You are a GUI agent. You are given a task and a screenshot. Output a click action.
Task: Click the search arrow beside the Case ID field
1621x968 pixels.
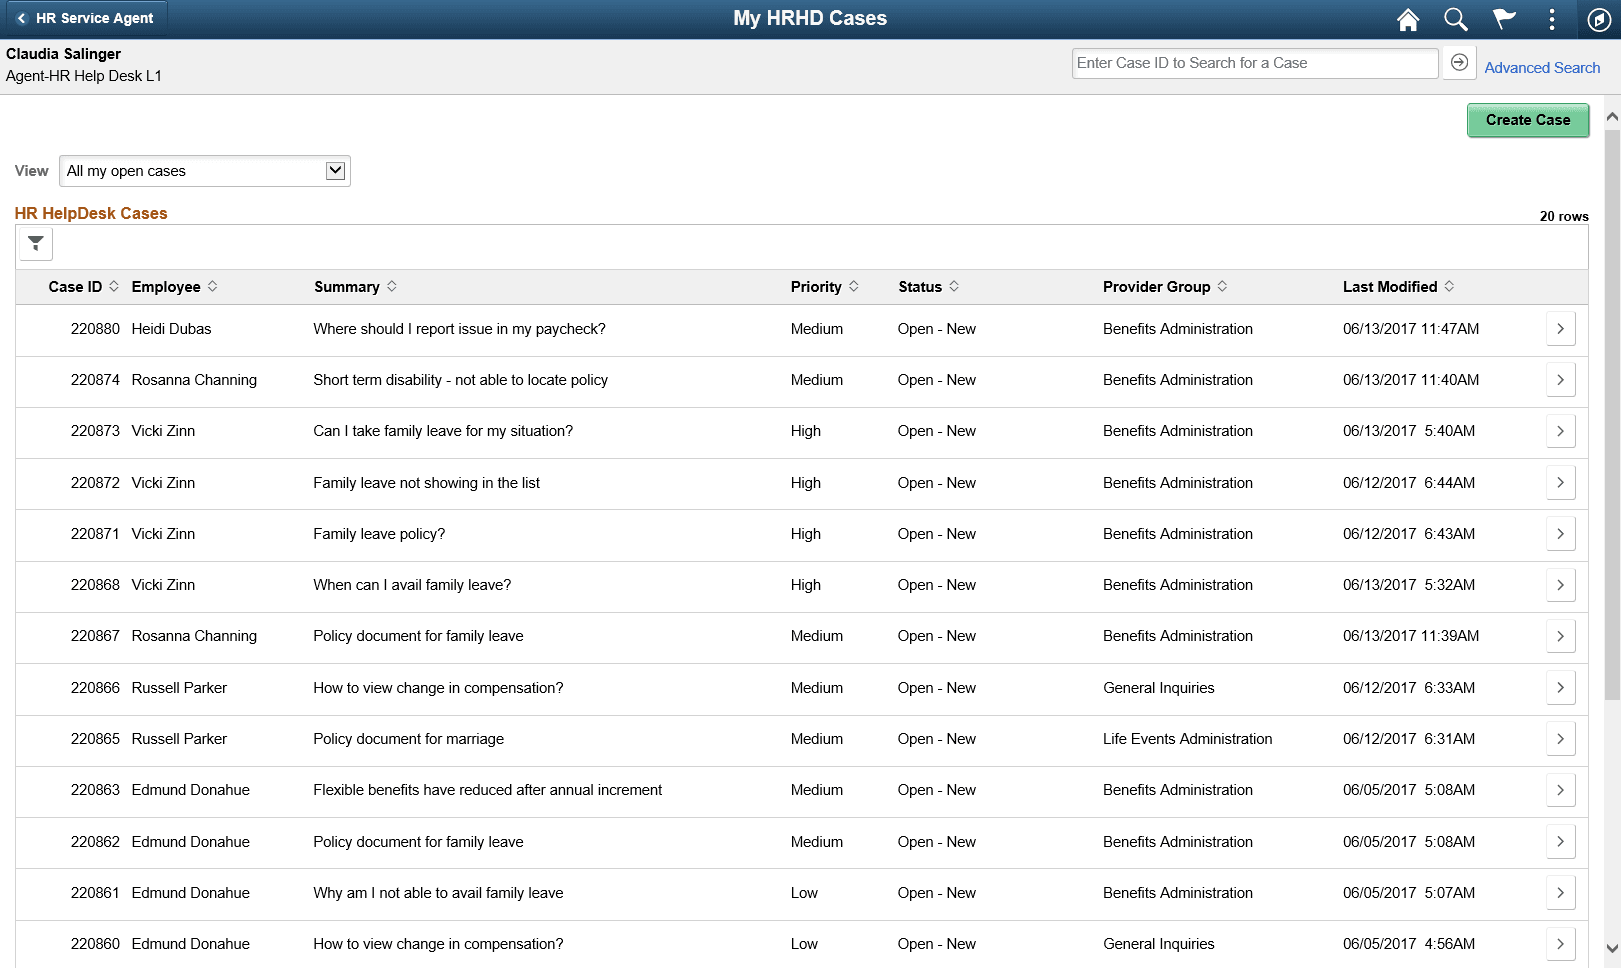1459,62
